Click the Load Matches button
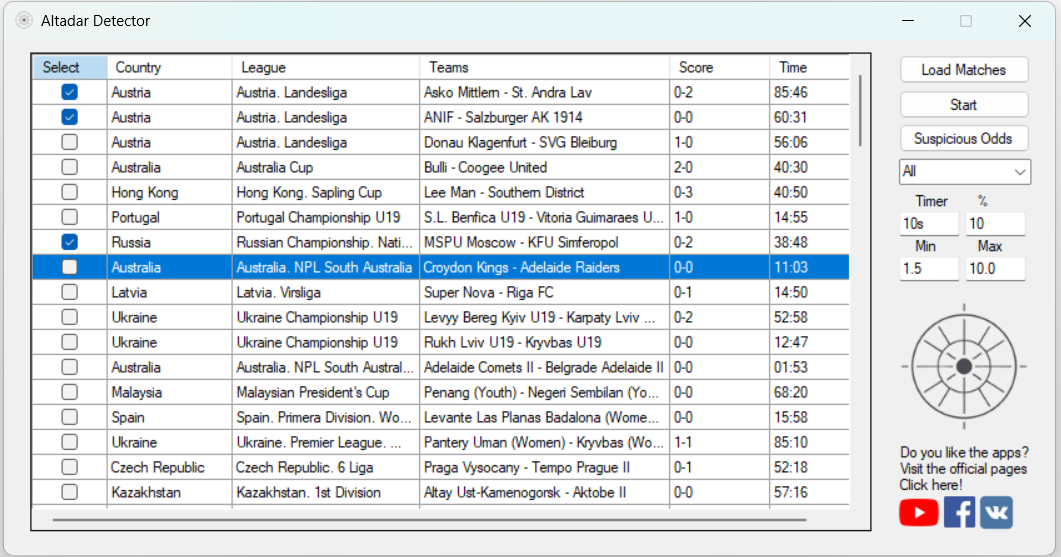The width and height of the screenshot is (1061, 557). click(x=964, y=70)
